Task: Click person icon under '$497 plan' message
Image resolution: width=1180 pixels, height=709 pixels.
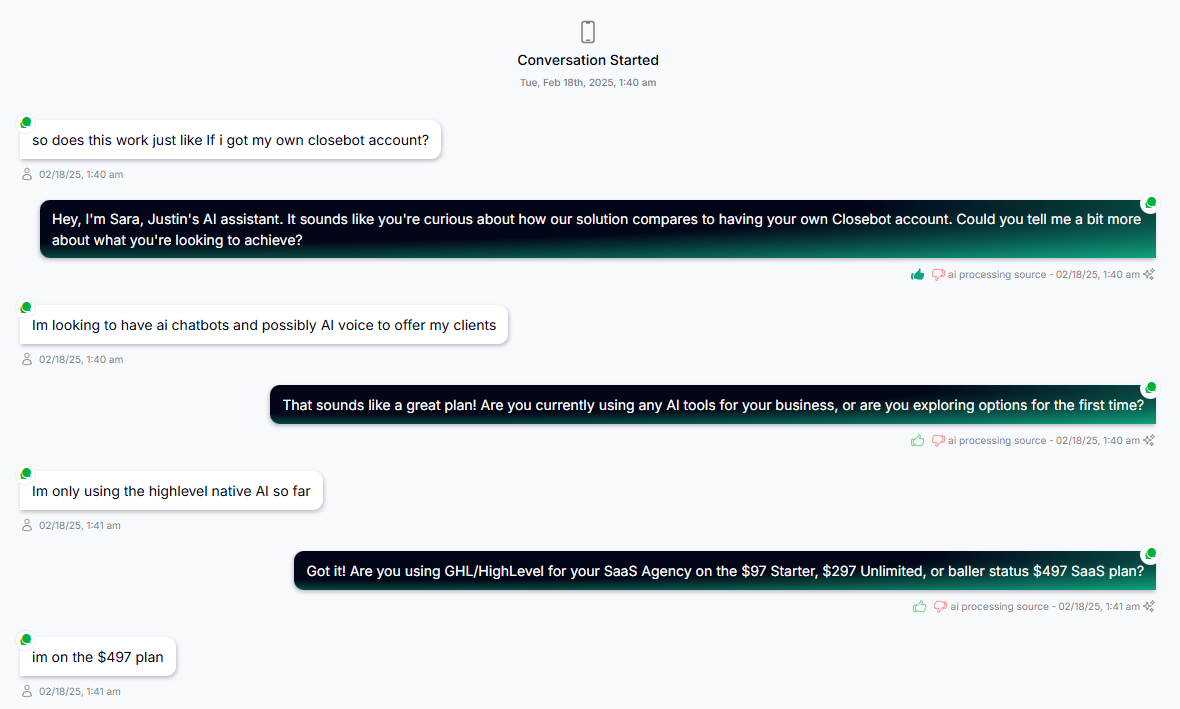Action: tap(27, 691)
